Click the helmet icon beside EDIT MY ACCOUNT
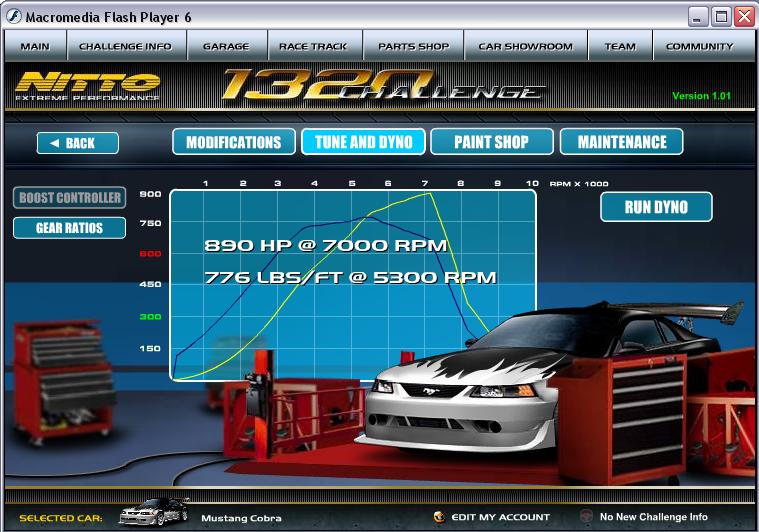Viewport: 759px width, 532px height. click(439, 517)
